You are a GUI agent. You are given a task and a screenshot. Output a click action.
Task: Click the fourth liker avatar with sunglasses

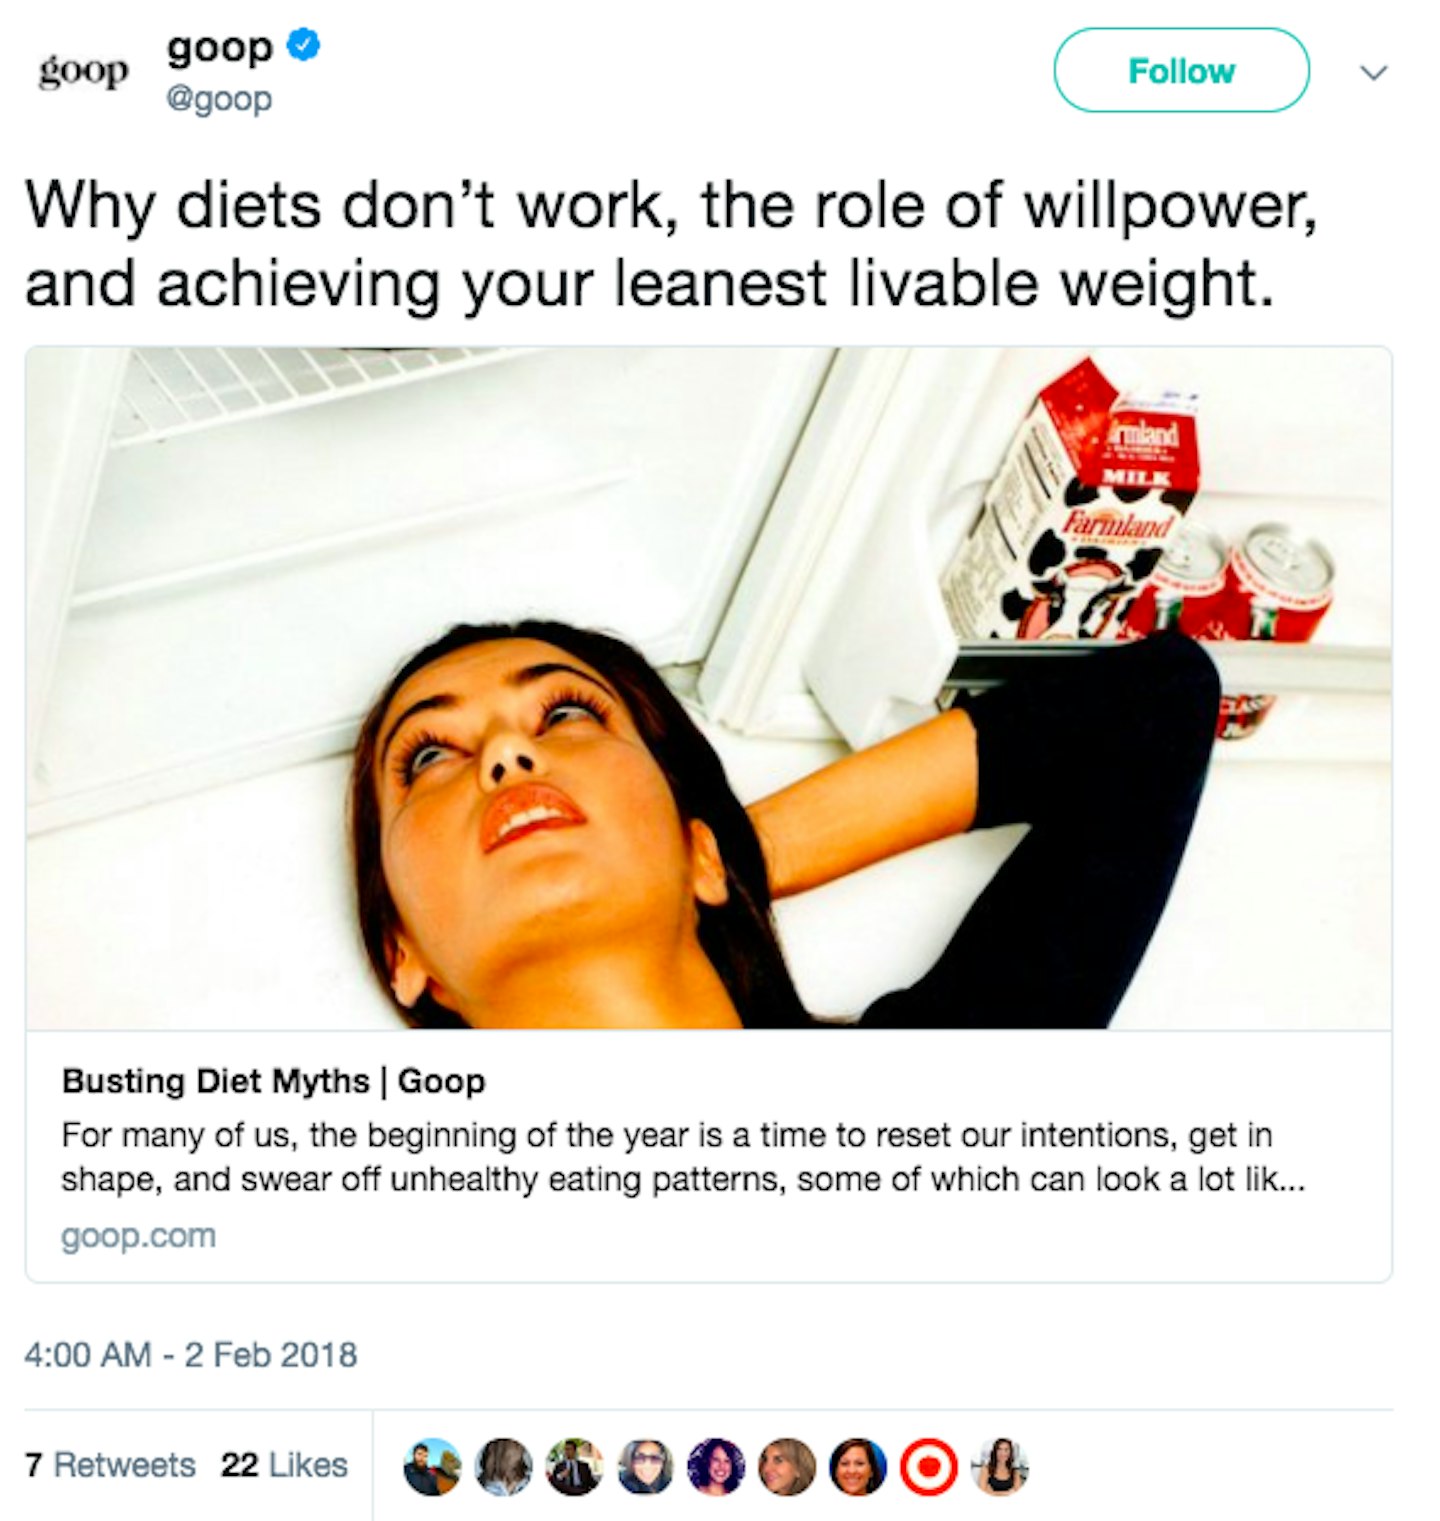[645, 1467]
